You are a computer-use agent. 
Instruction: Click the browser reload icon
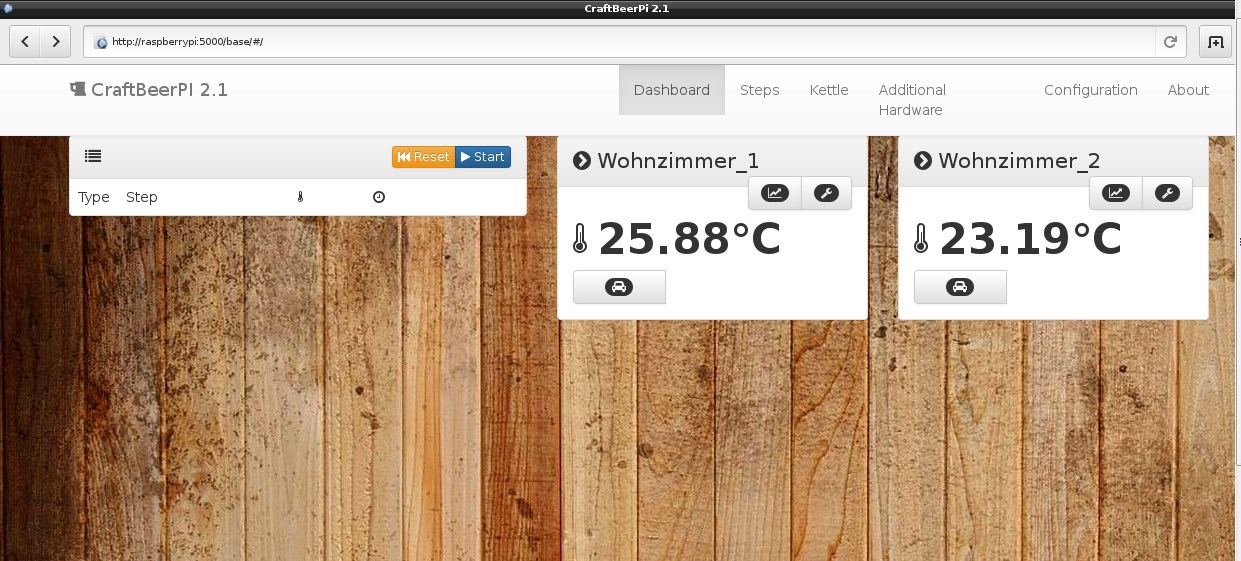tap(1169, 42)
